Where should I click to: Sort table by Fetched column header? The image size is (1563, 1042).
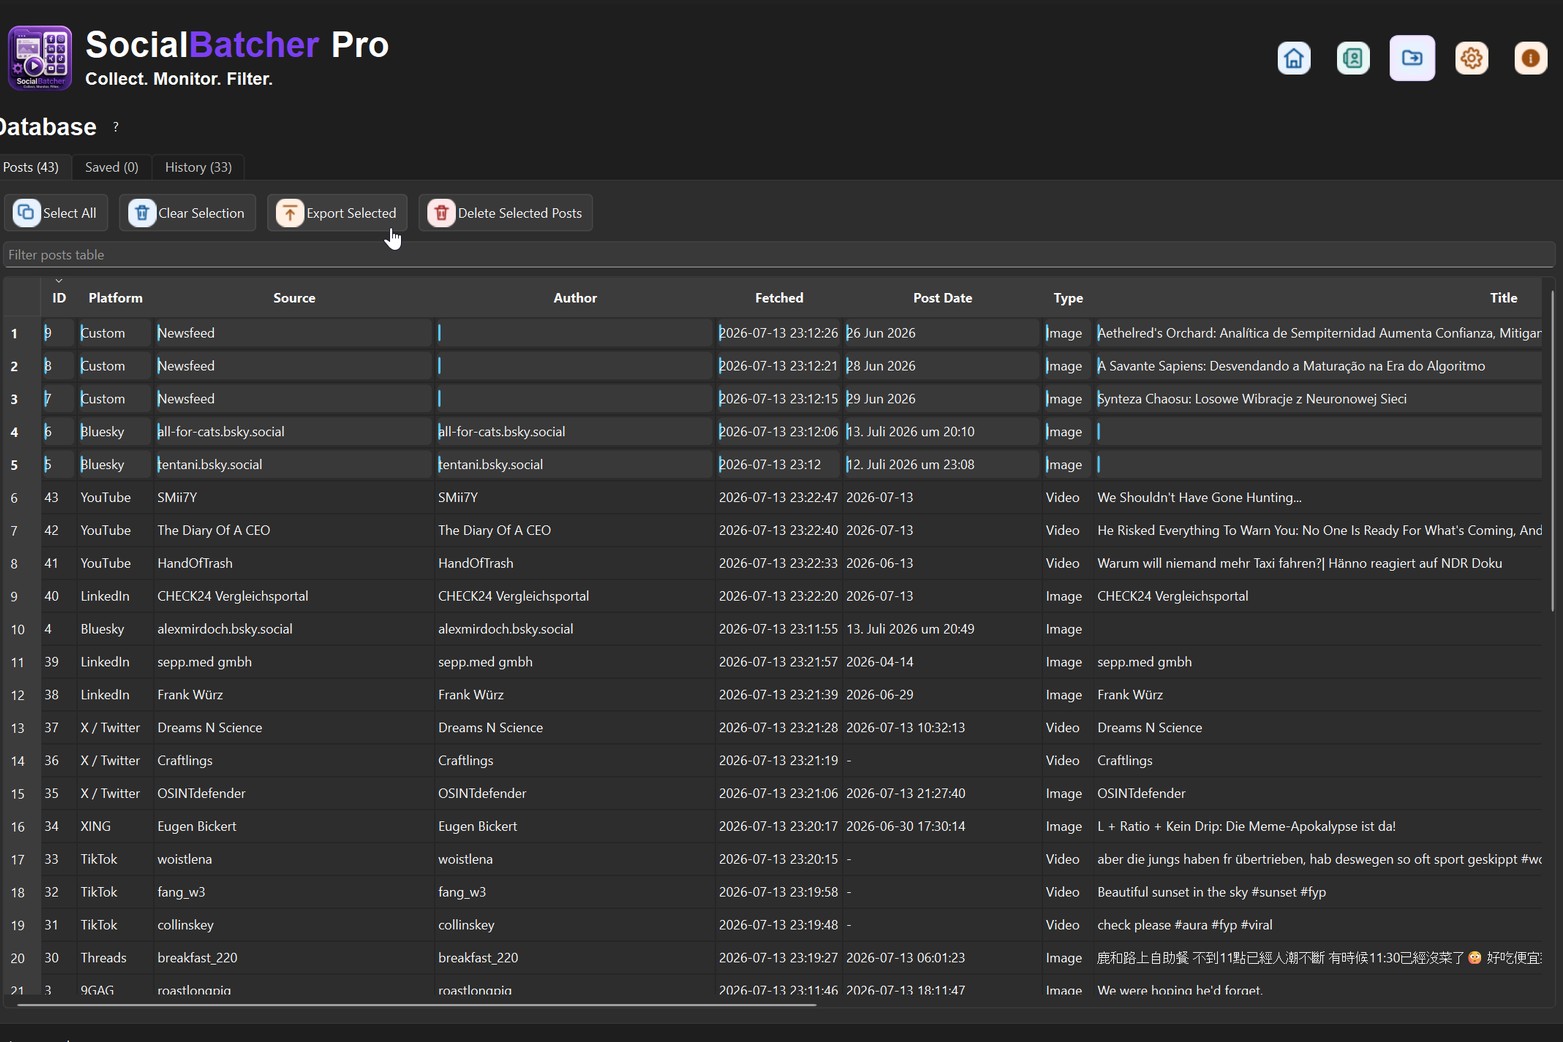pos(779,298)
